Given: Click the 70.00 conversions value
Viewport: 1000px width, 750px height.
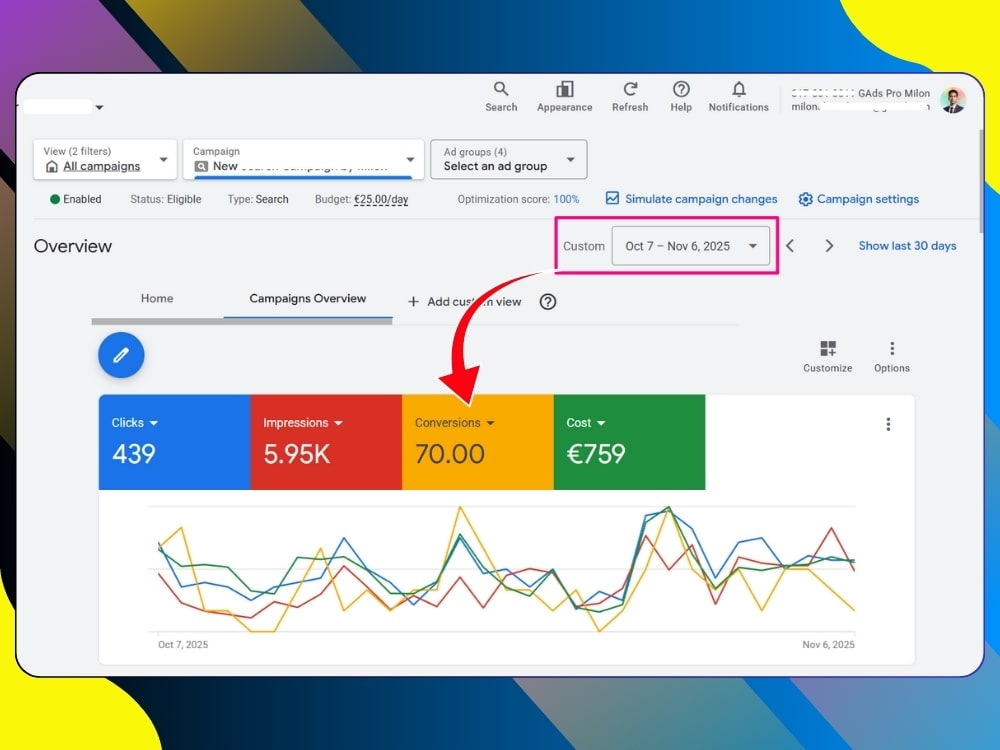Looking at the screenshot, I should (450, 454).
